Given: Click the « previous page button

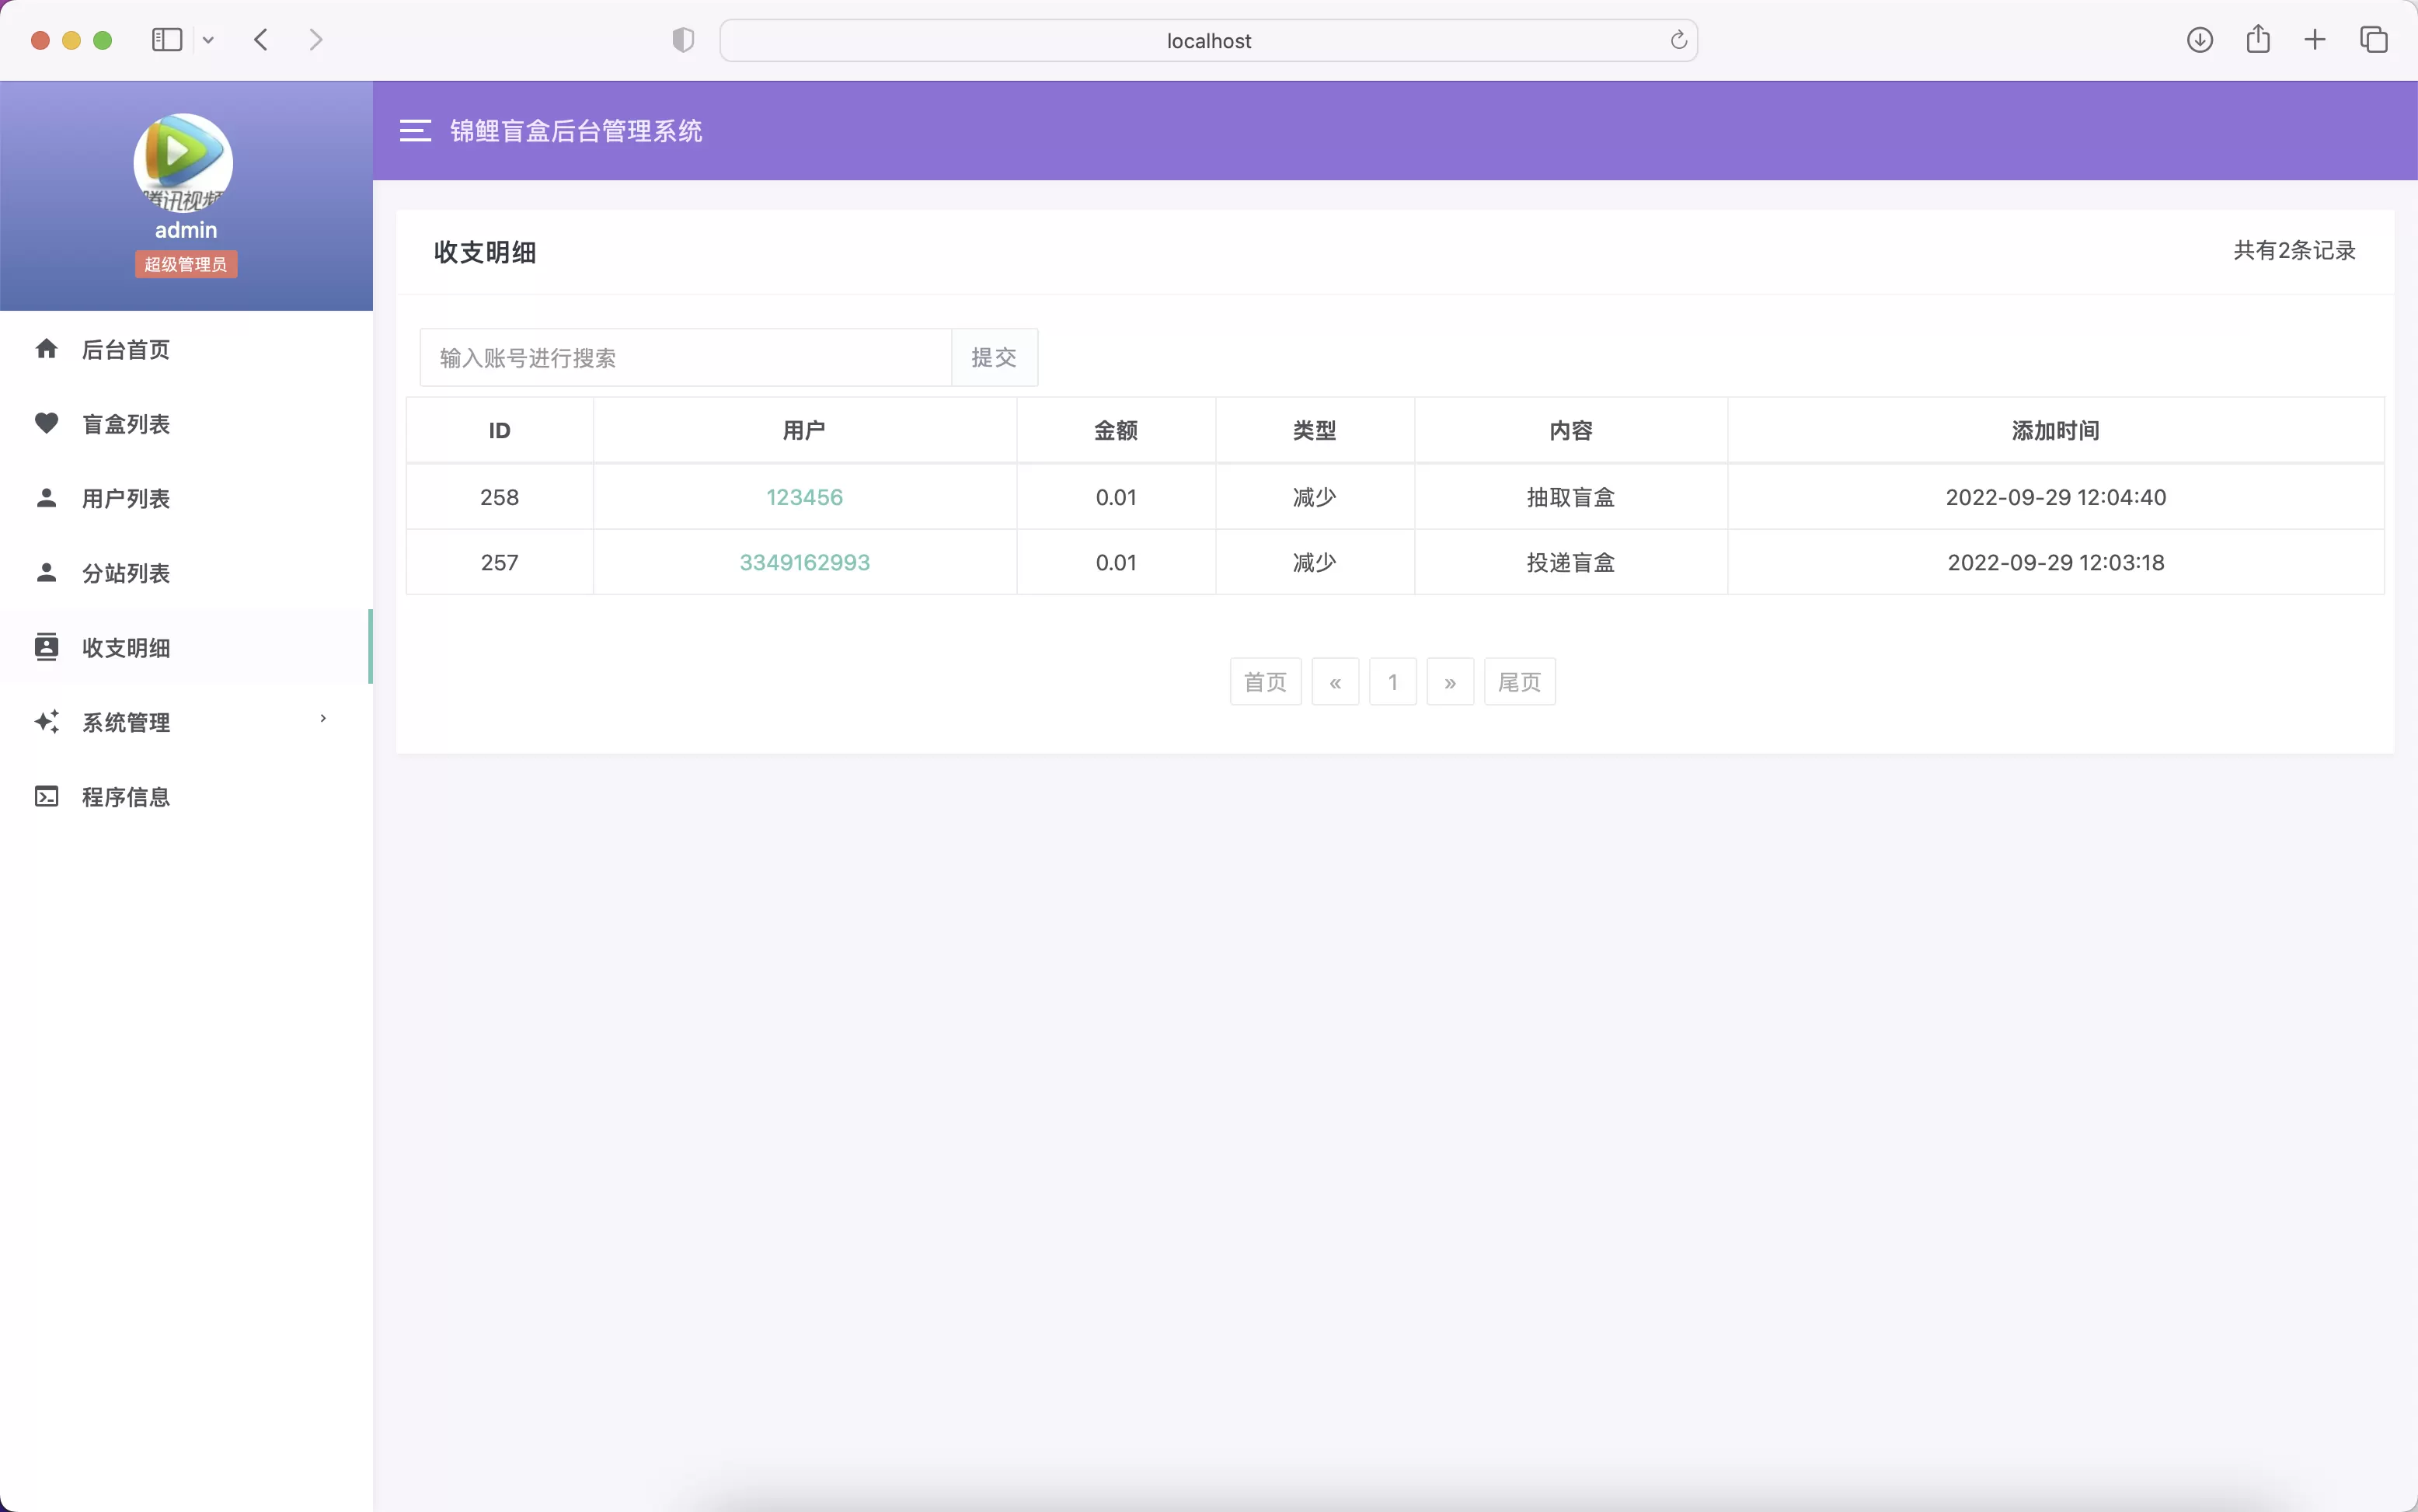Looking at the screenshot, I should tap(1335, 682).
